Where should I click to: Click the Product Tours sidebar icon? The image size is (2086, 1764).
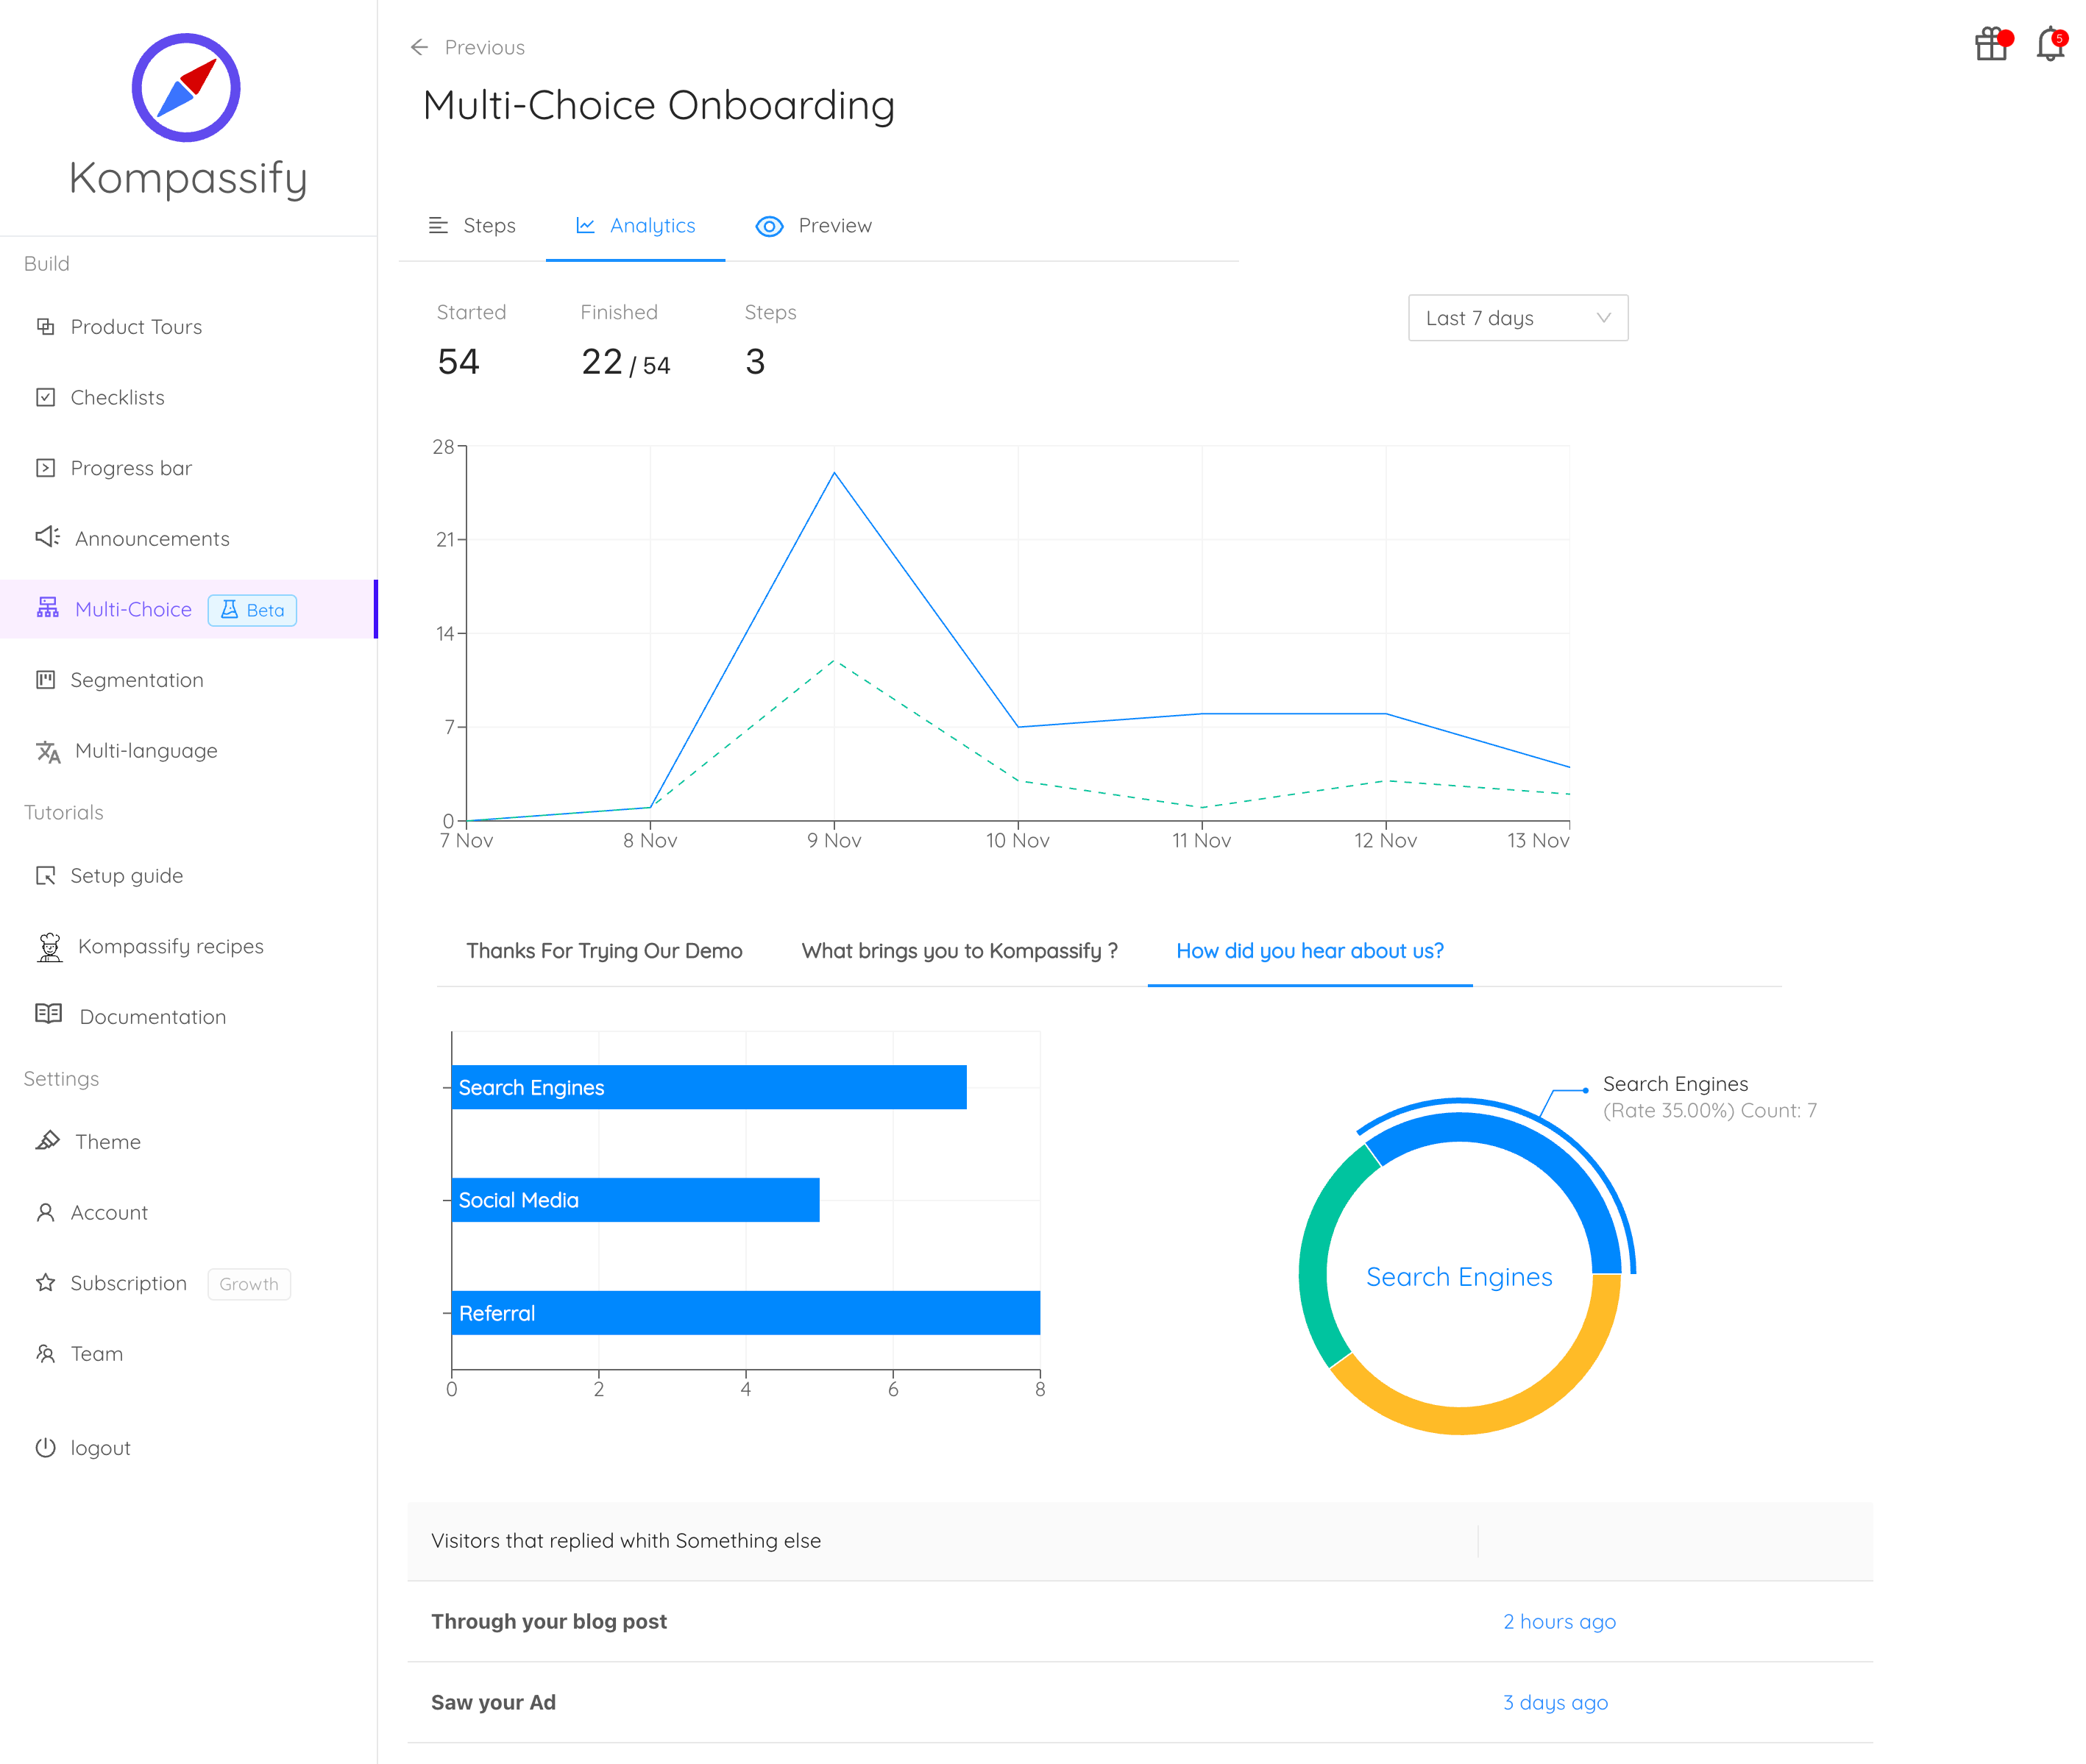pyautogui.click(x=46, y=326)
